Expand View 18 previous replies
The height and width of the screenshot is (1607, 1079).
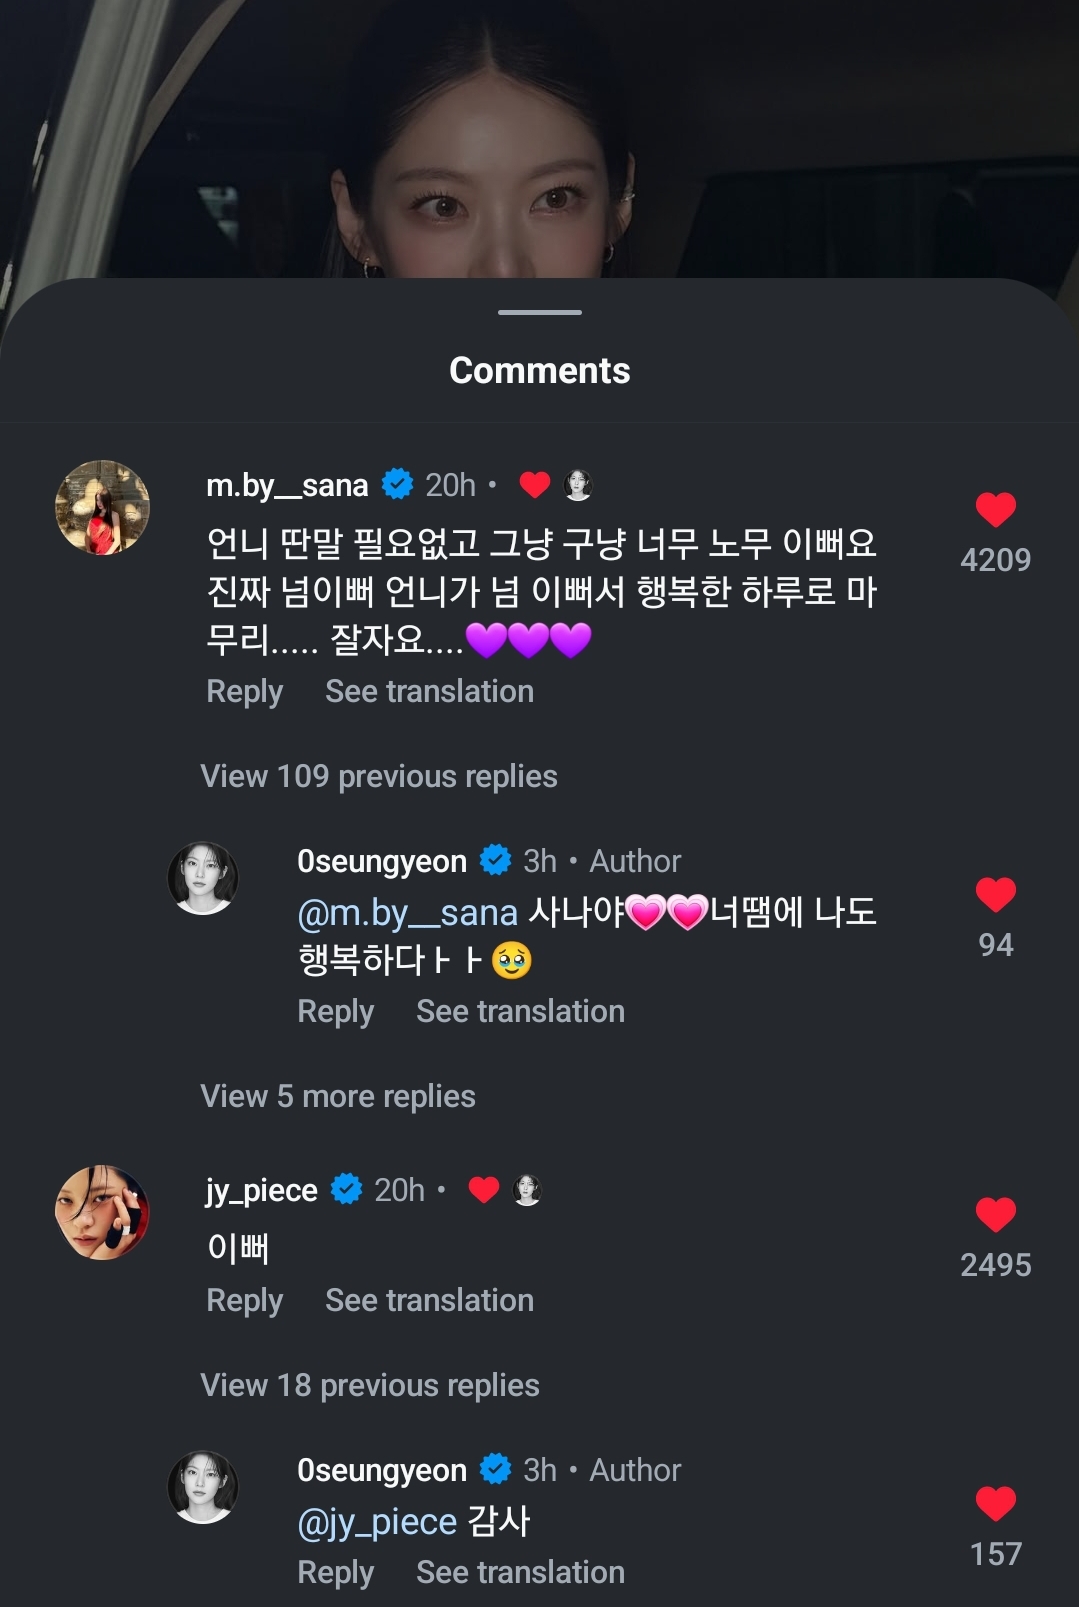point(370,1385)
